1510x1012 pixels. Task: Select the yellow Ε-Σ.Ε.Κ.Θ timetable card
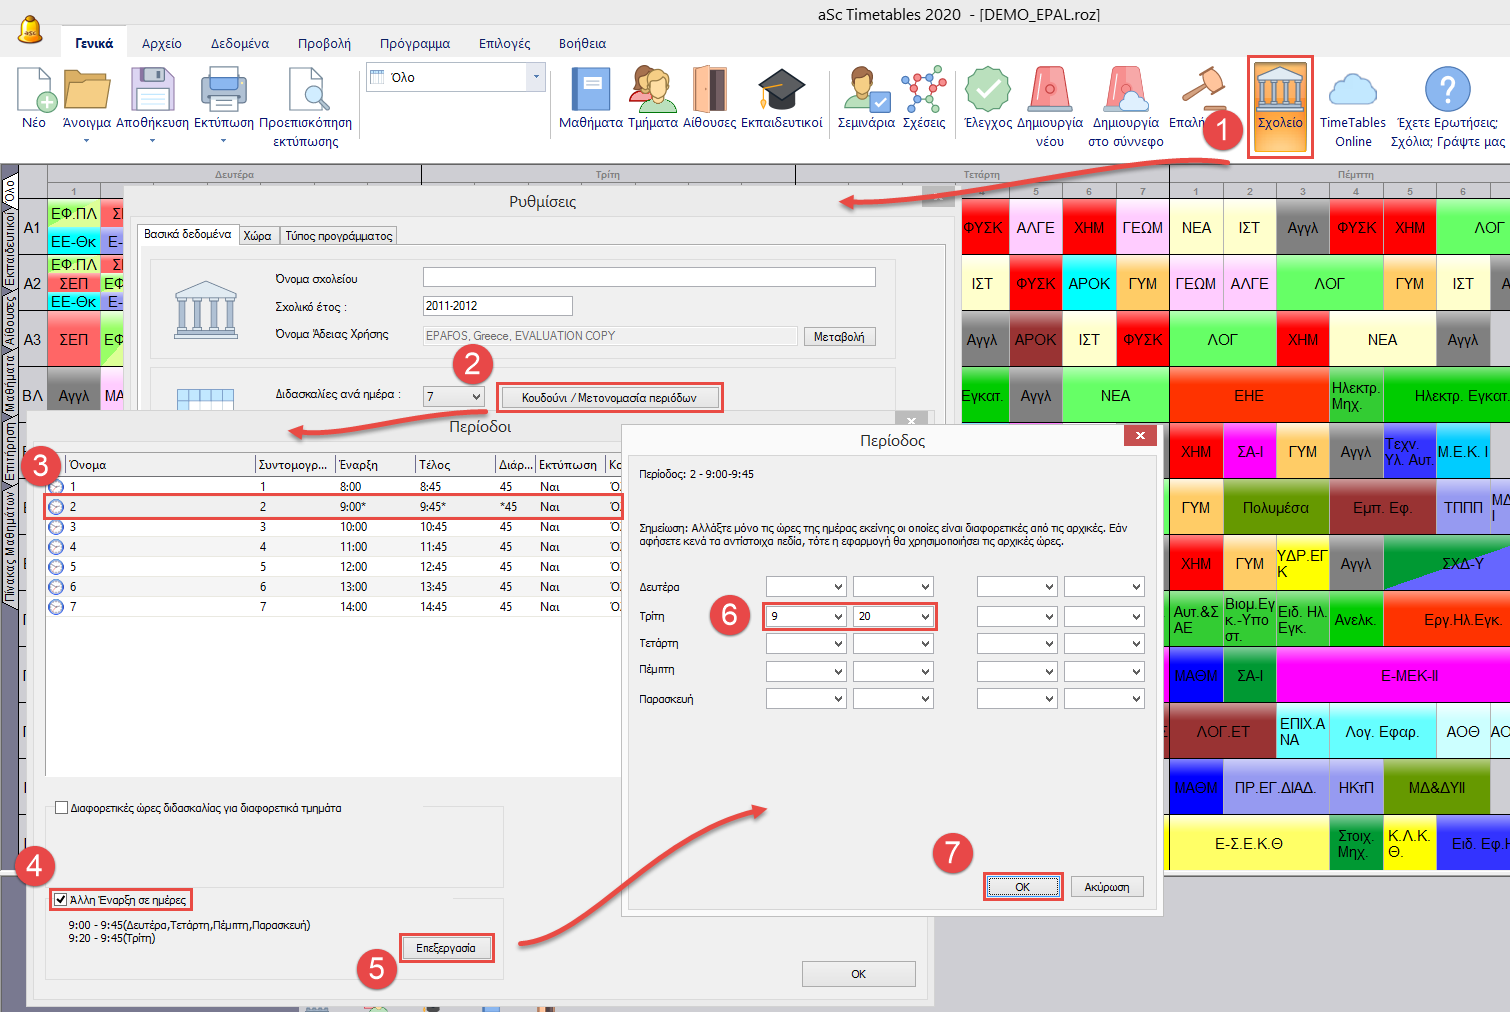click(1249, 844)
